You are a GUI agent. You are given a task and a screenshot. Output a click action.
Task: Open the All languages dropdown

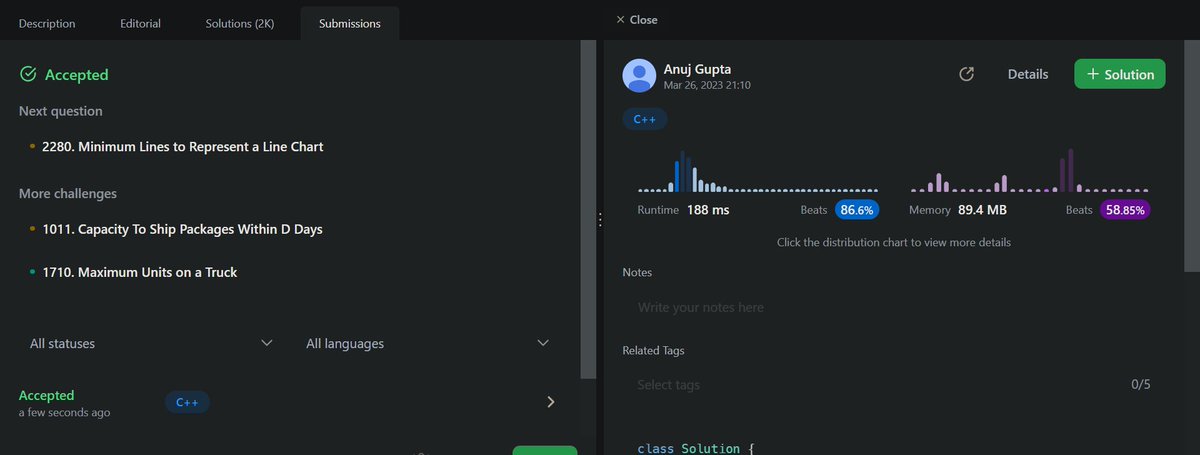tap(428, 343)
